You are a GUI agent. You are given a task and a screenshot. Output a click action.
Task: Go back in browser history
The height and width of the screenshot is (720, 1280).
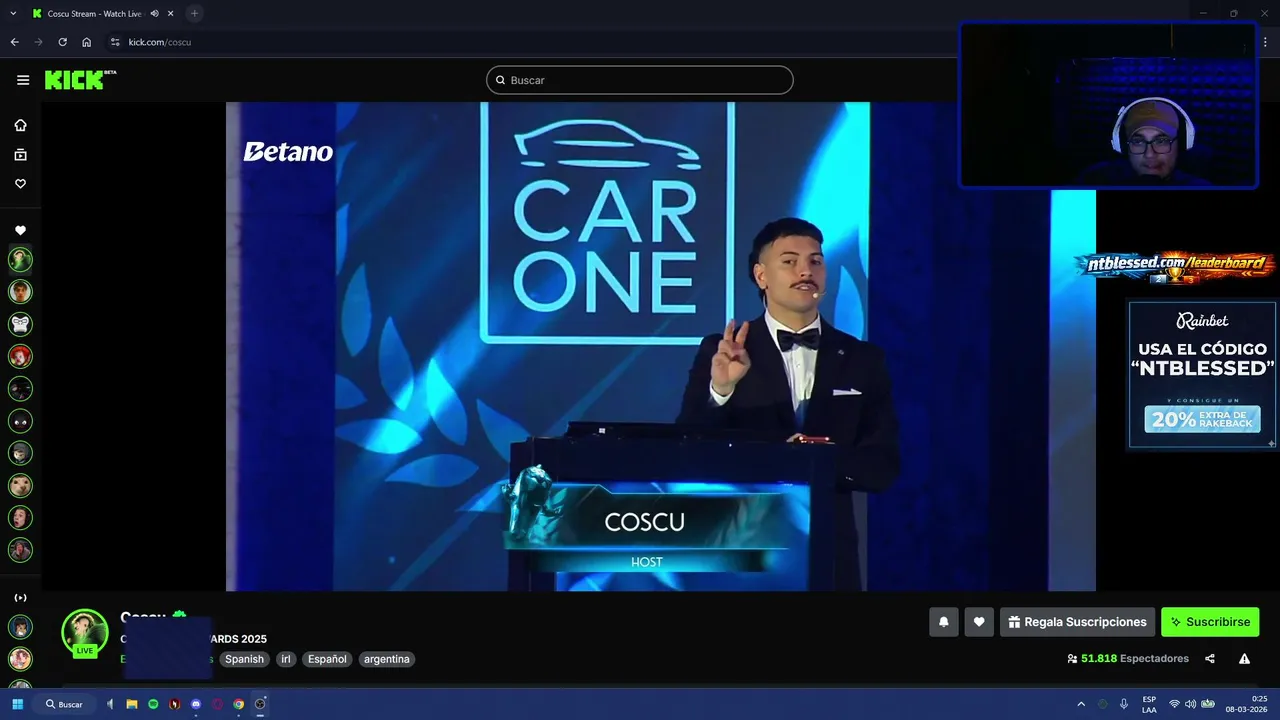[x=14, y=42]
